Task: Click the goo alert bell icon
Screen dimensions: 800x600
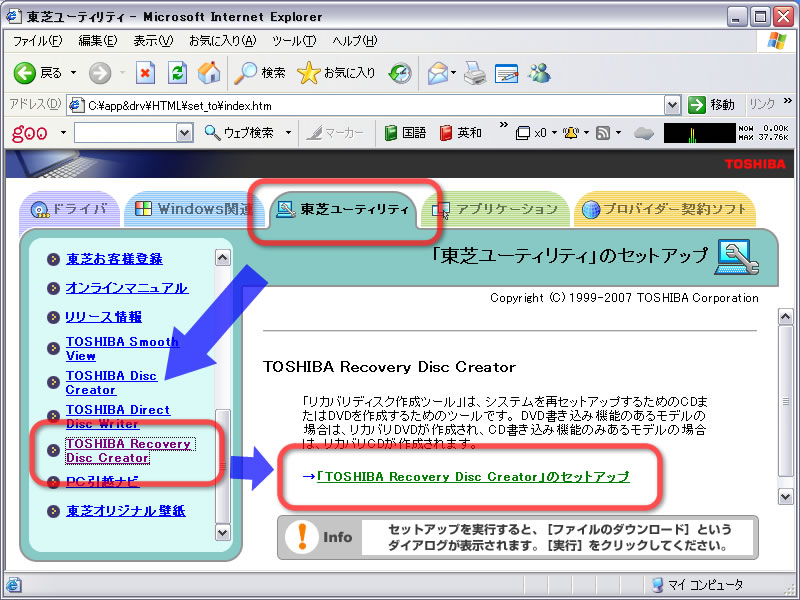Action: tap(571, 133)
